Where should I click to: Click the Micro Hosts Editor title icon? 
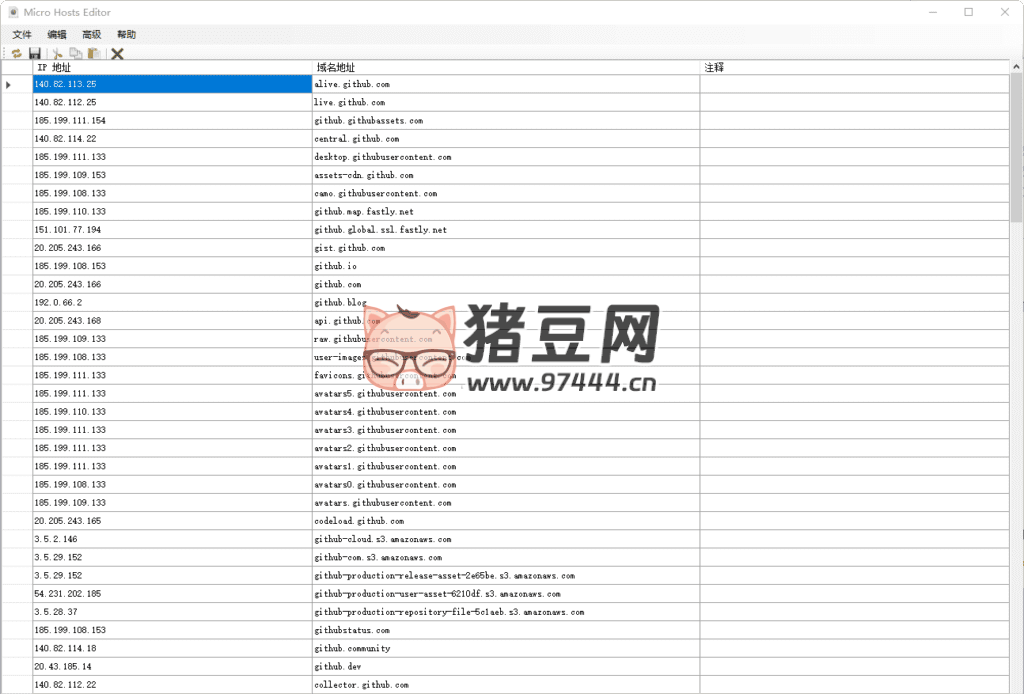(x=13, y=12)
